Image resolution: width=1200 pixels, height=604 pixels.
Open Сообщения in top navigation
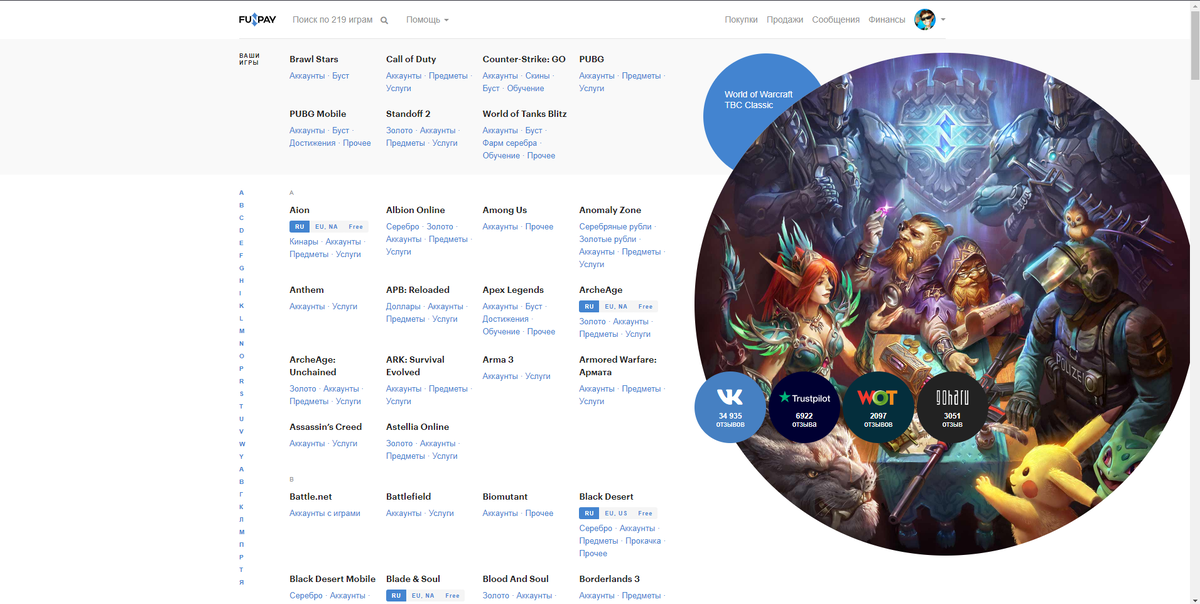pyautogui.click(x=836, y=20)
